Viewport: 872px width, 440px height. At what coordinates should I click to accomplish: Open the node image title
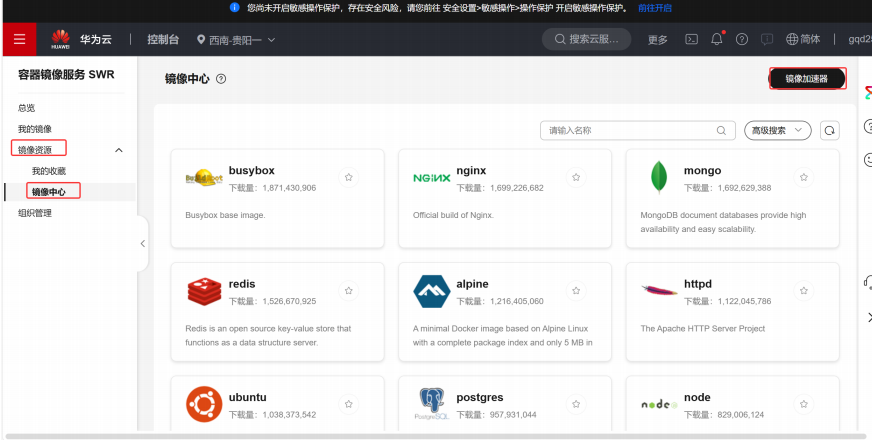coord(697,397)
